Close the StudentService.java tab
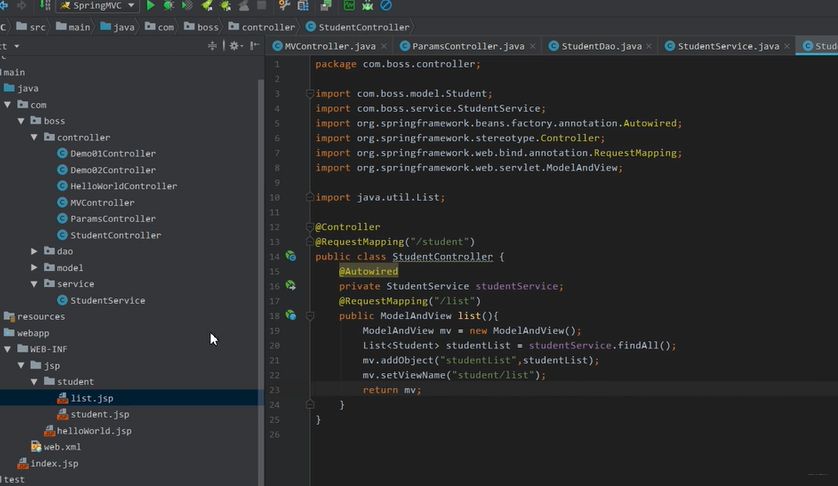The width and height of the screenshot is (838, 486). coord(787,47)
